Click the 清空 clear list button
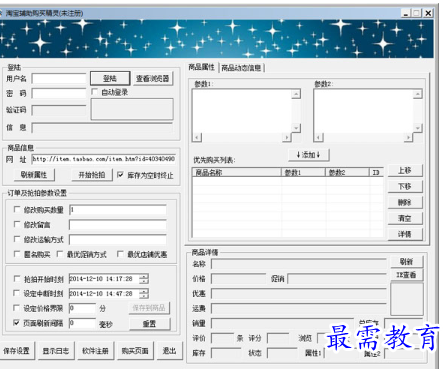 pyautogui.click(x=405, y=218)
